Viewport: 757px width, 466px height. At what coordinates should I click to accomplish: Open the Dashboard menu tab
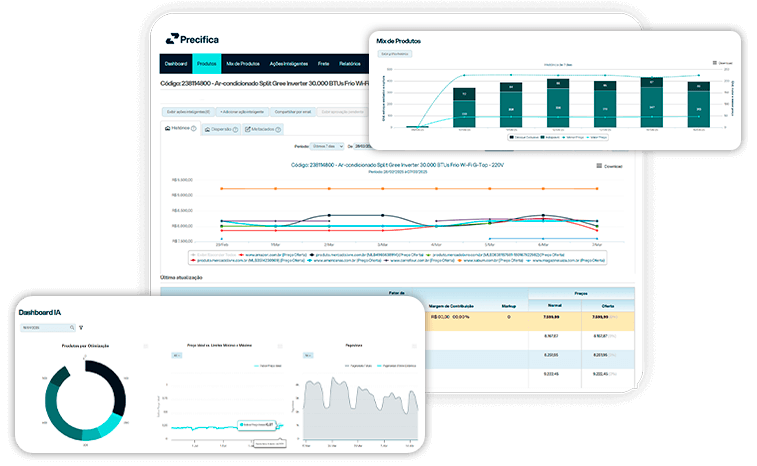coord(176,62)
